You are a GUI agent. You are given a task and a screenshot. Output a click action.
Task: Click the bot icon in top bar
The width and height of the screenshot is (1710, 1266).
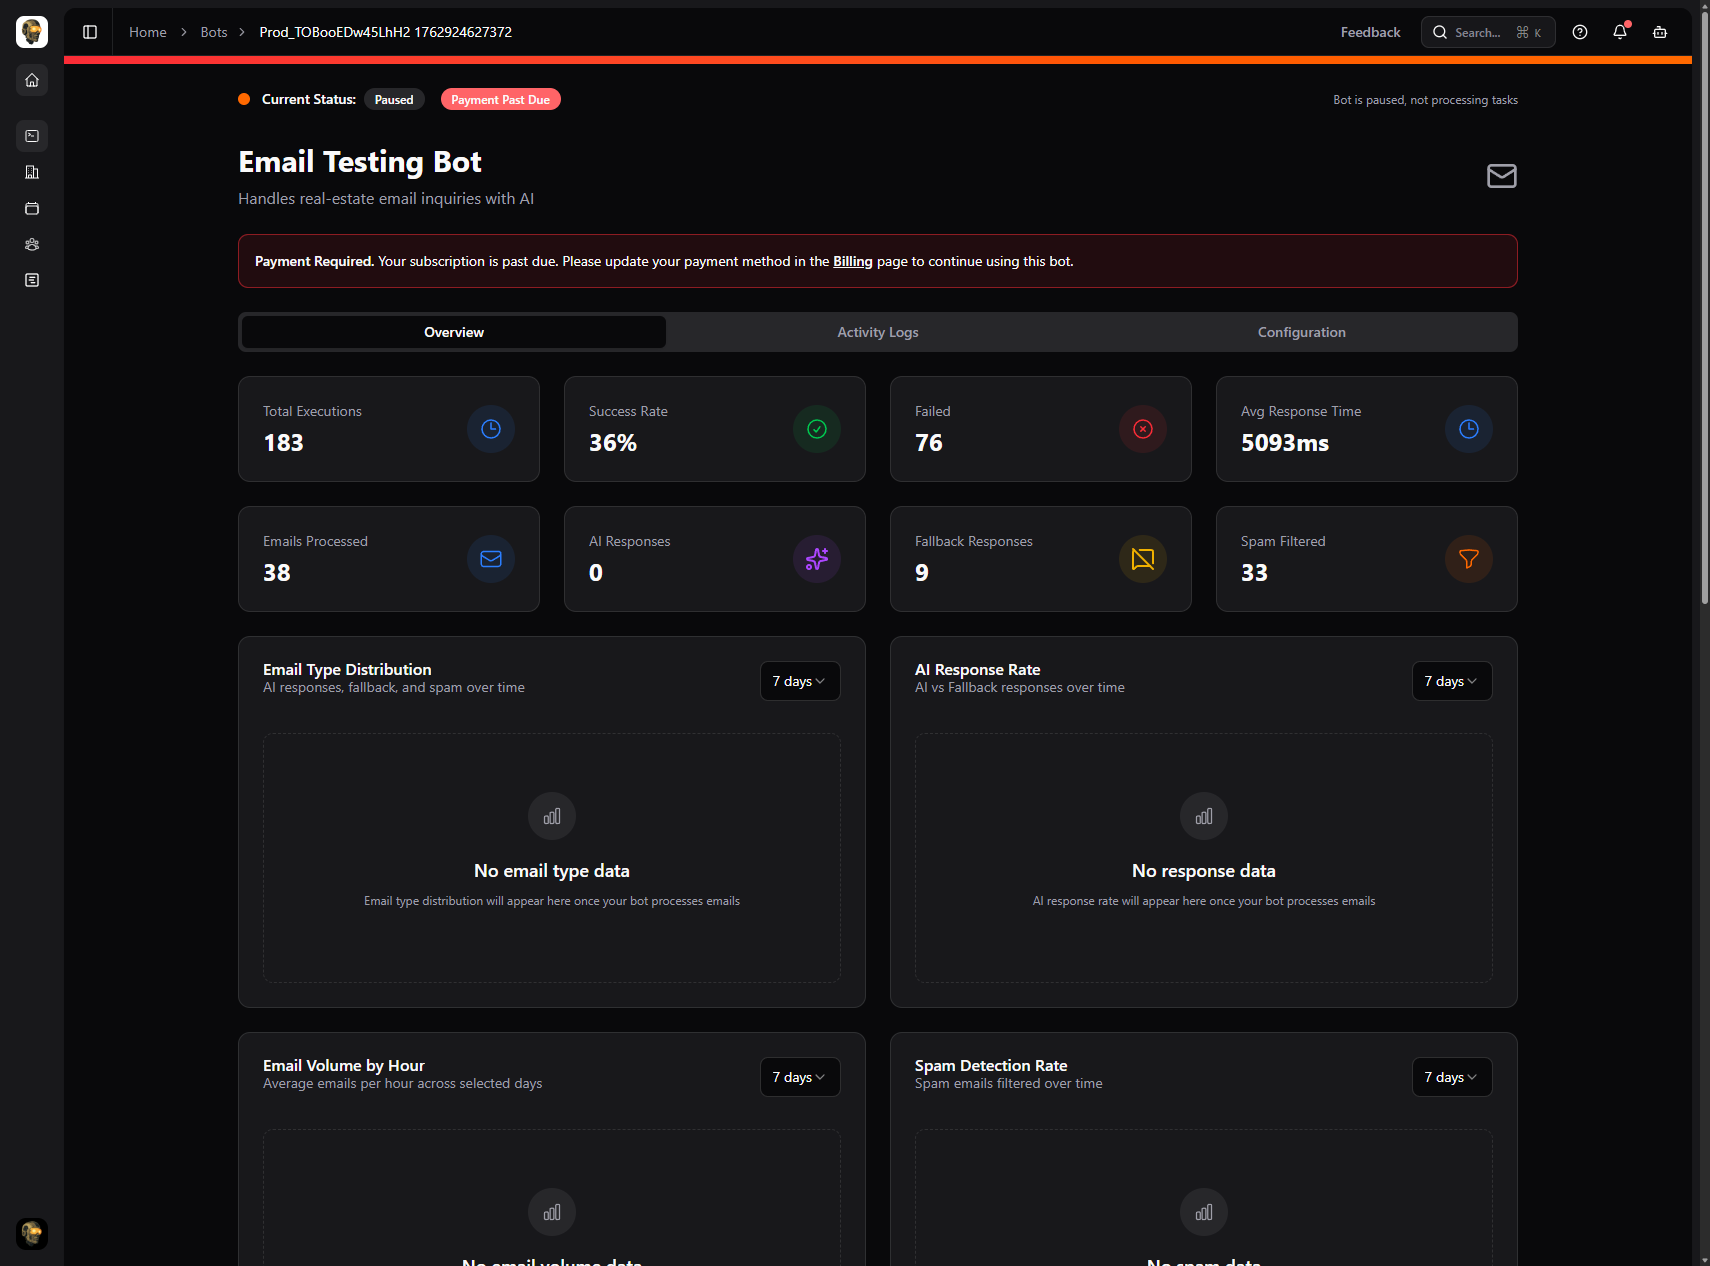coord(1660,32)
